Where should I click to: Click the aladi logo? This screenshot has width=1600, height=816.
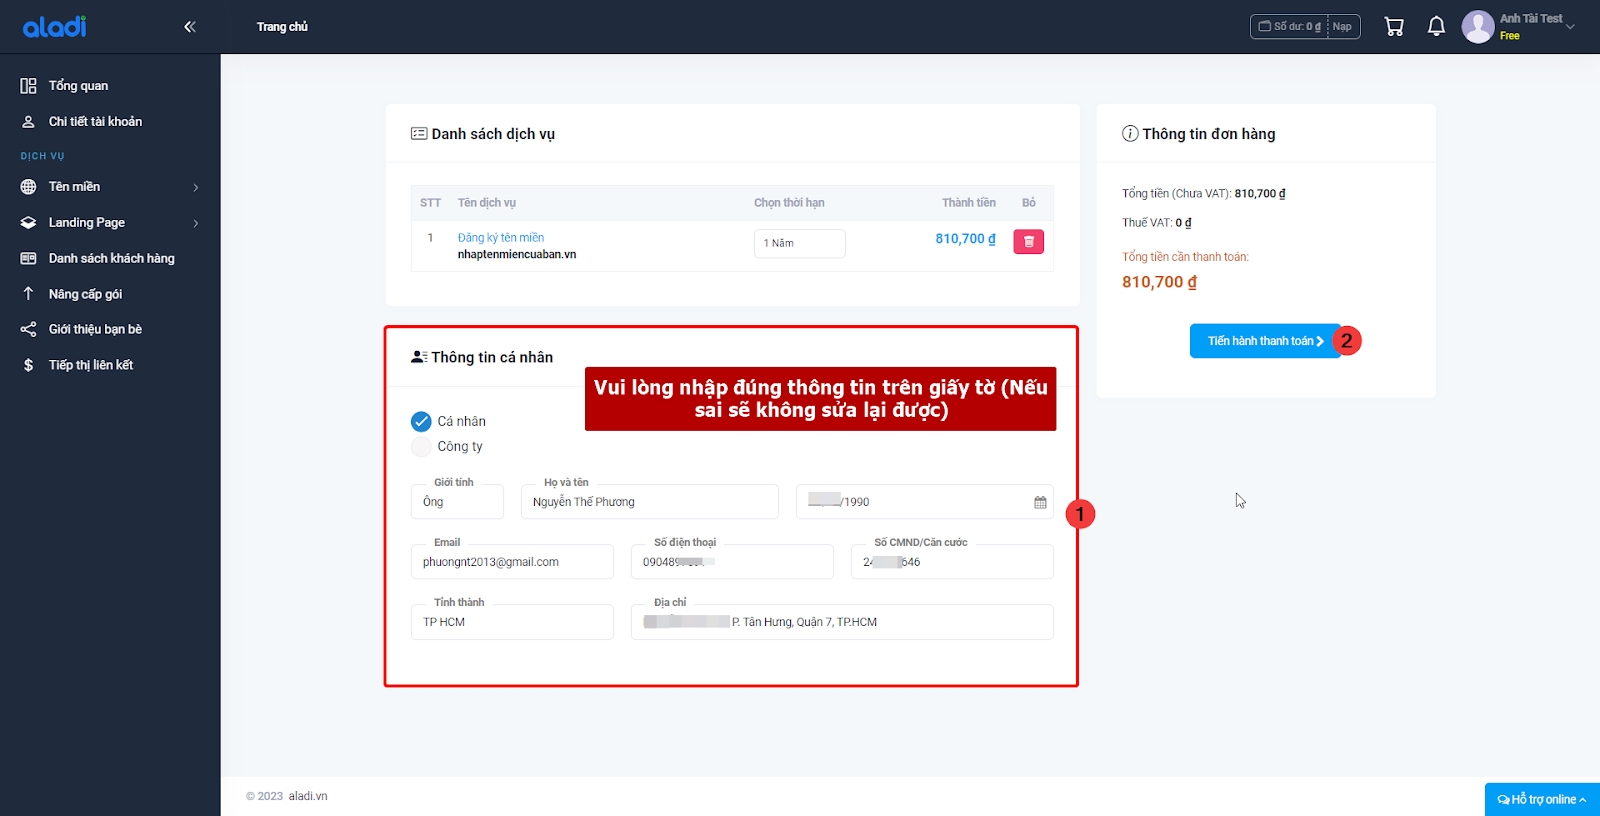pos(55,27)
